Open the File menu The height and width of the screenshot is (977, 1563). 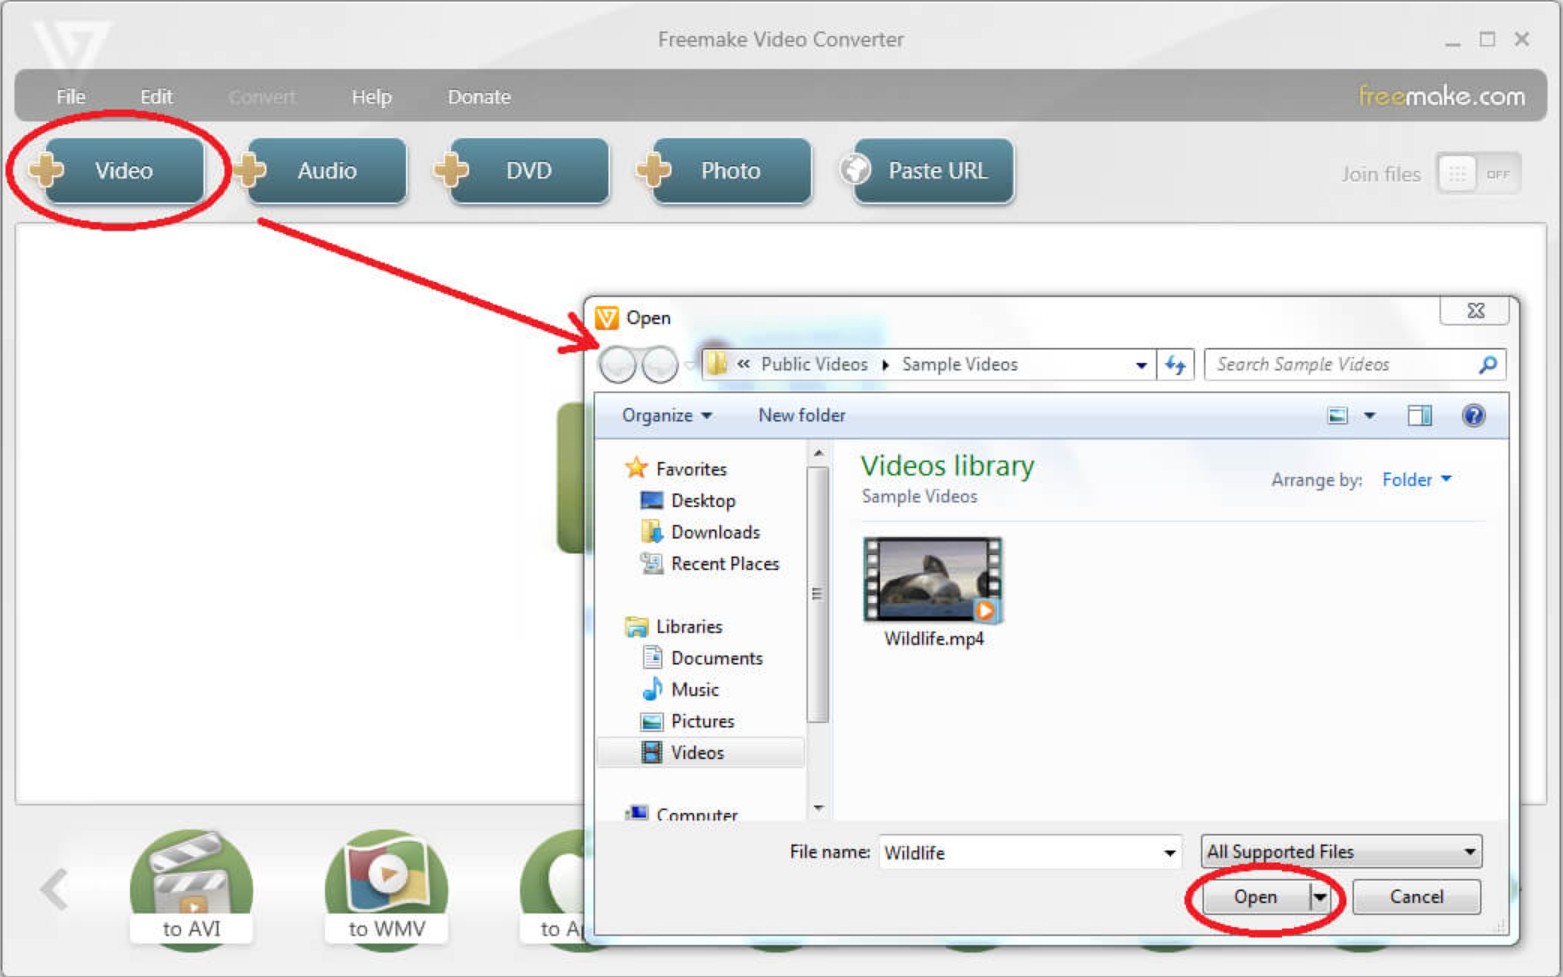69,96
